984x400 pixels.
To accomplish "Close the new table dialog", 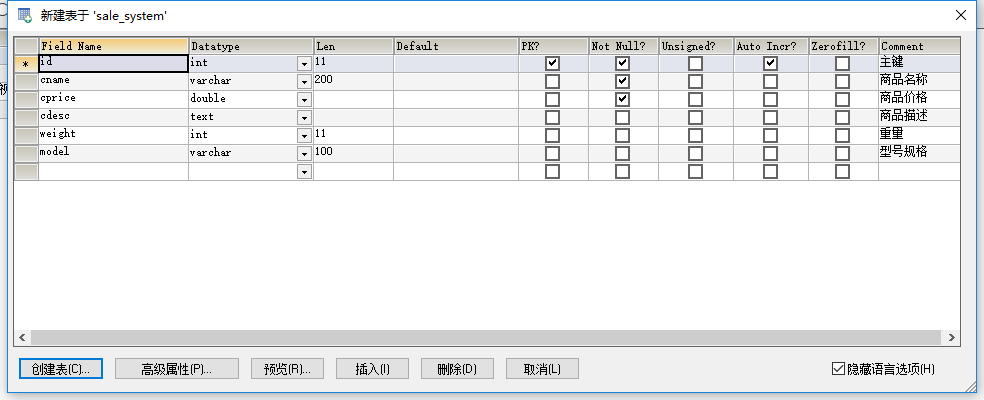I will pyautogui.click(x=960, y=16).
